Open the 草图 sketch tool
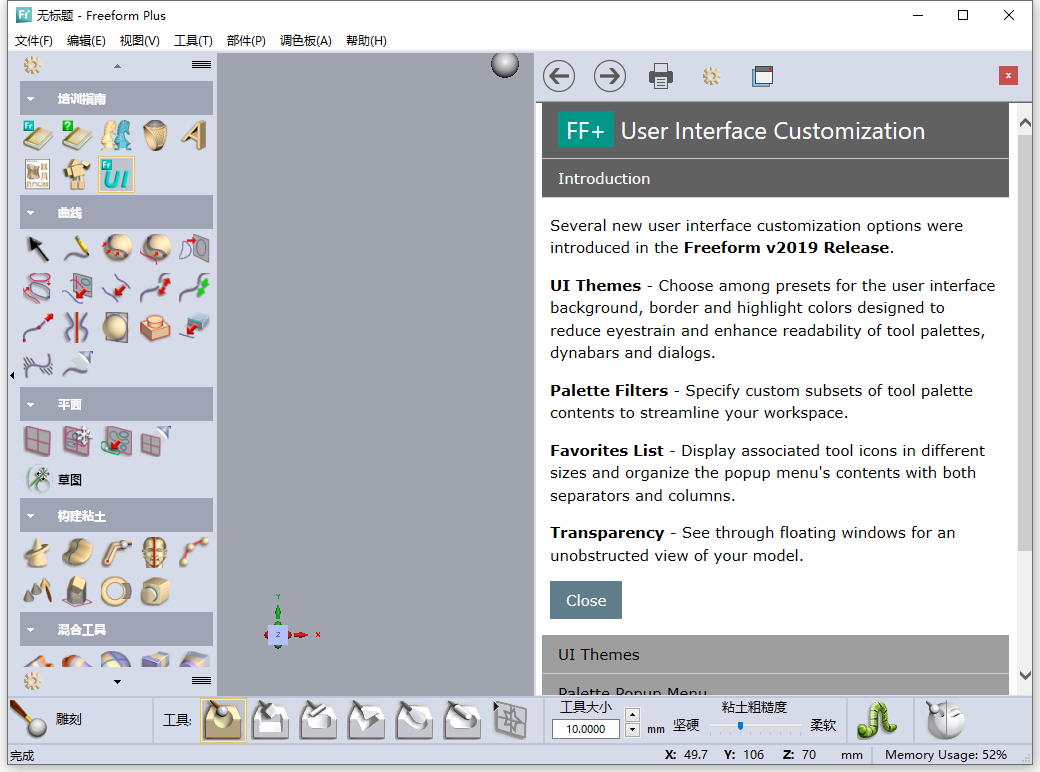Viewport: 1040px width, 772px height. click(x=54, y=479)
